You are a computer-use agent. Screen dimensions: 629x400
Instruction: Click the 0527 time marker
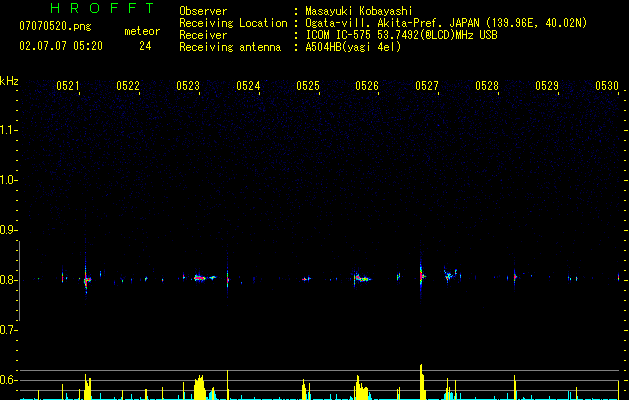pos(427,86)
